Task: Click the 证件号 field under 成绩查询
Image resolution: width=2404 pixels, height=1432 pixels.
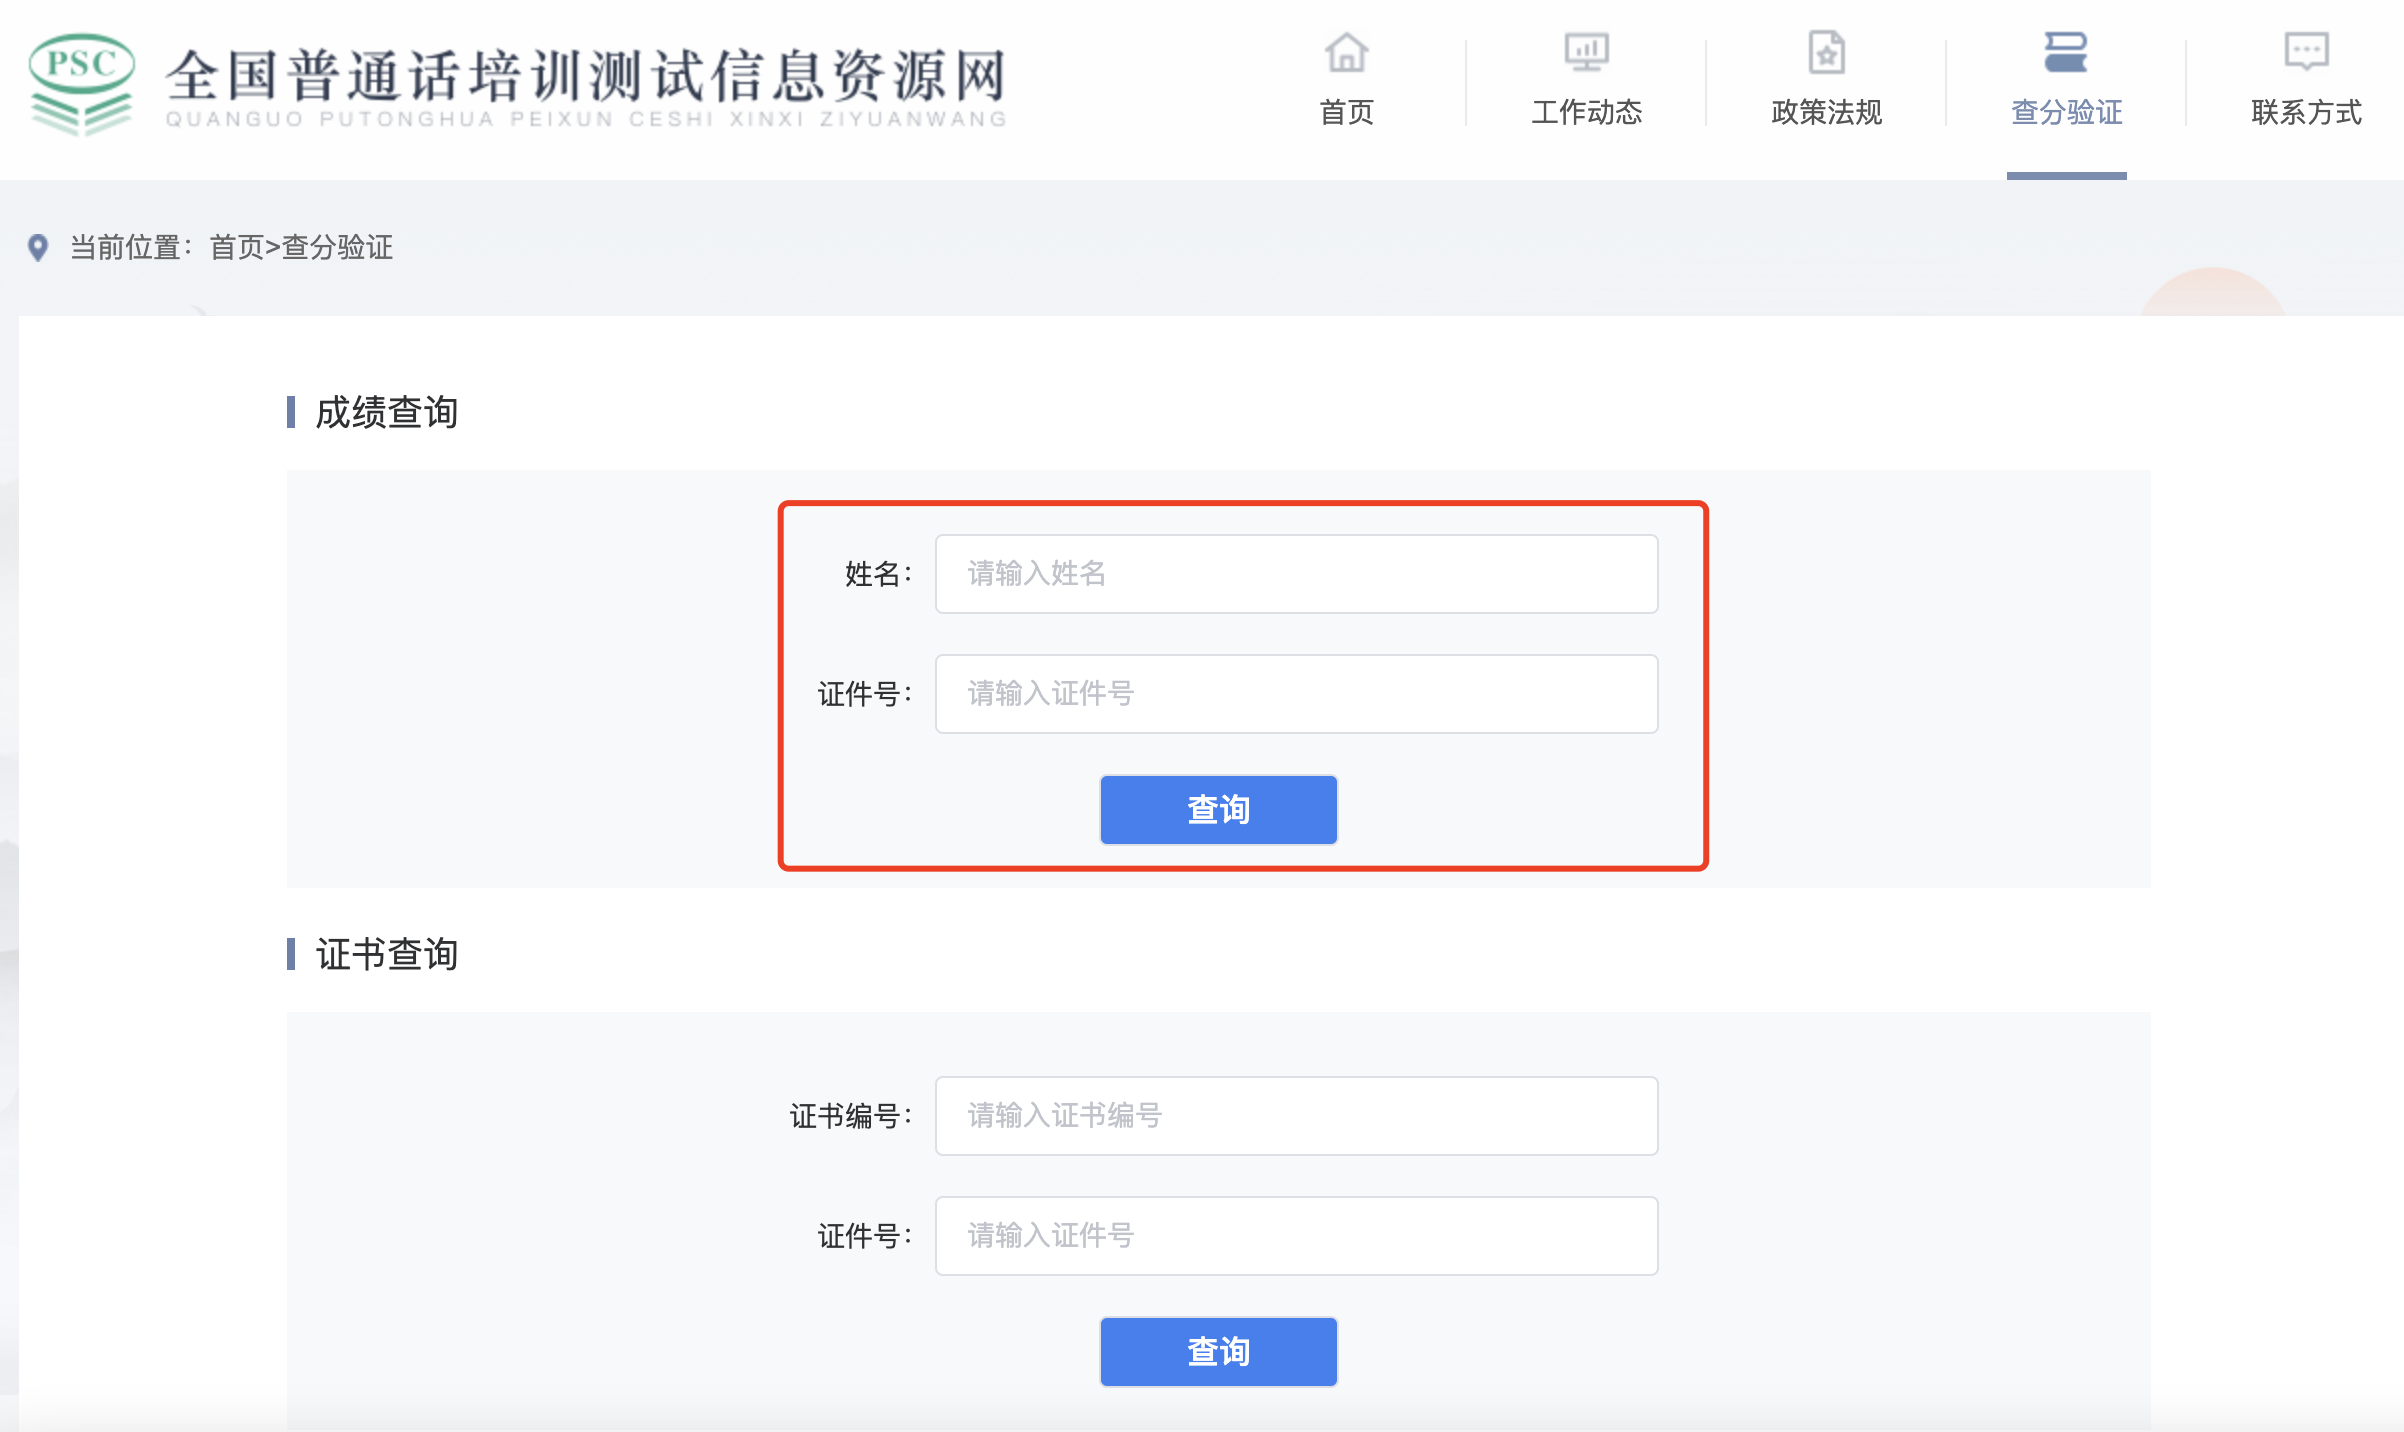Action: 1296,694
